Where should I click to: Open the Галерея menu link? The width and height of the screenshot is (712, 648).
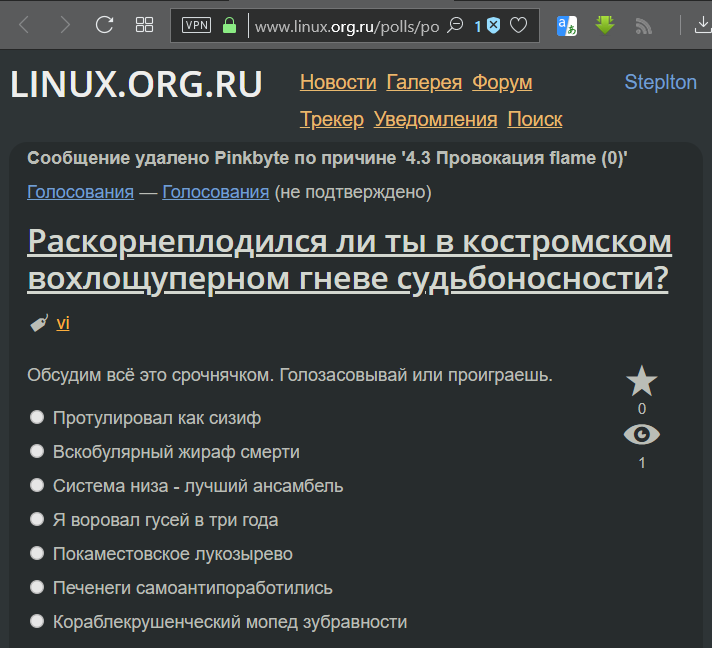coord(424,83)
